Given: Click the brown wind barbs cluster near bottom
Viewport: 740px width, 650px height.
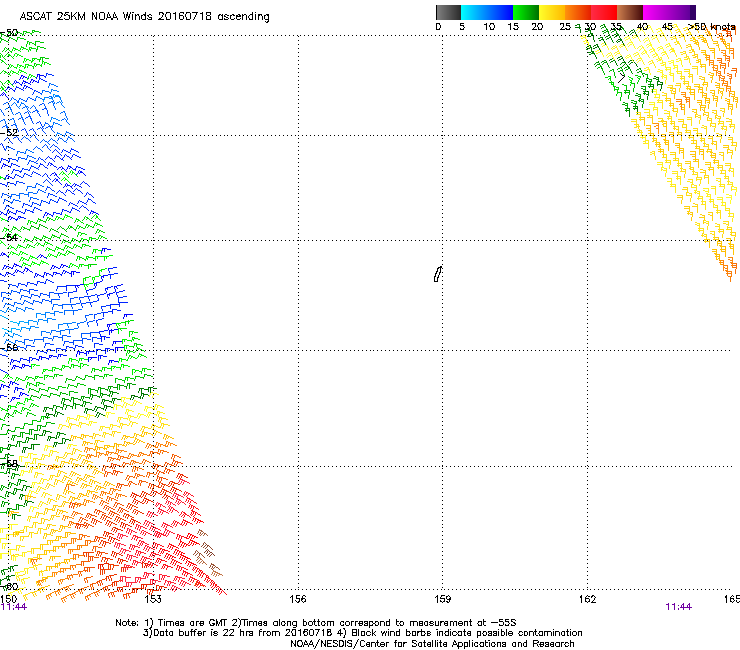Looking at the screenshot, I should (208, 553).
